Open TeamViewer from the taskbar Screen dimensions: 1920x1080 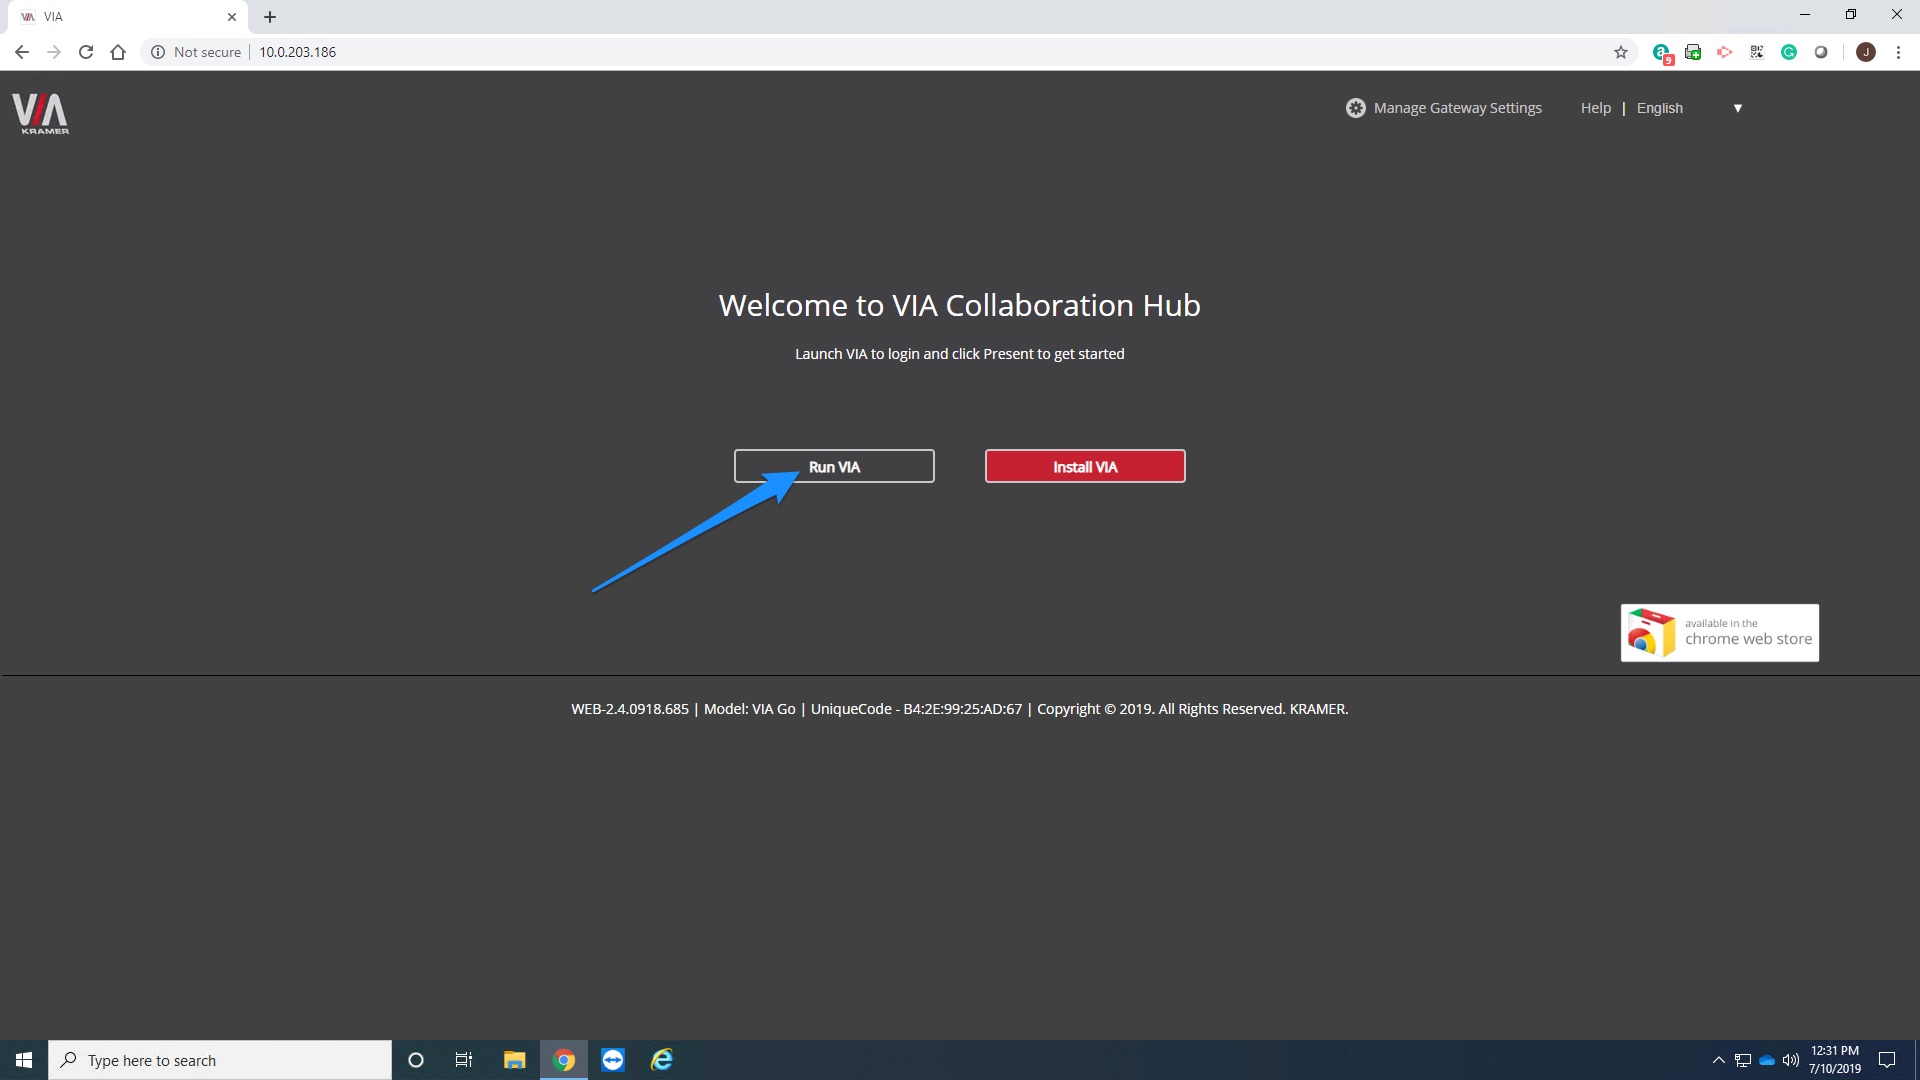613,1060
